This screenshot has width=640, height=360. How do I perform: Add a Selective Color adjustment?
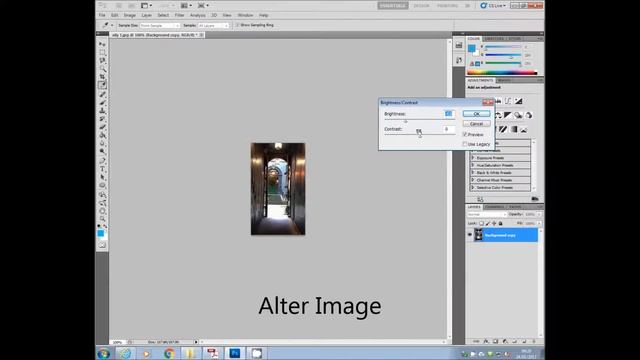point(524,129)
